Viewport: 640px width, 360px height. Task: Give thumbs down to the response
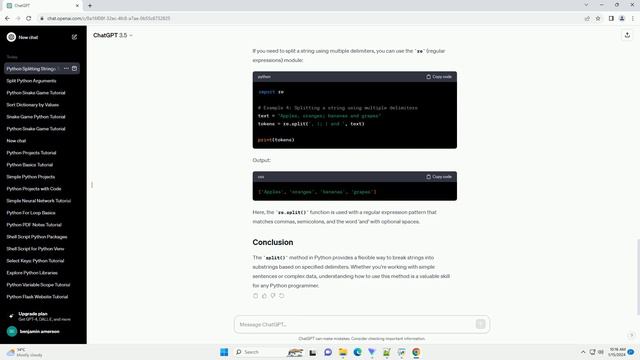273,296
